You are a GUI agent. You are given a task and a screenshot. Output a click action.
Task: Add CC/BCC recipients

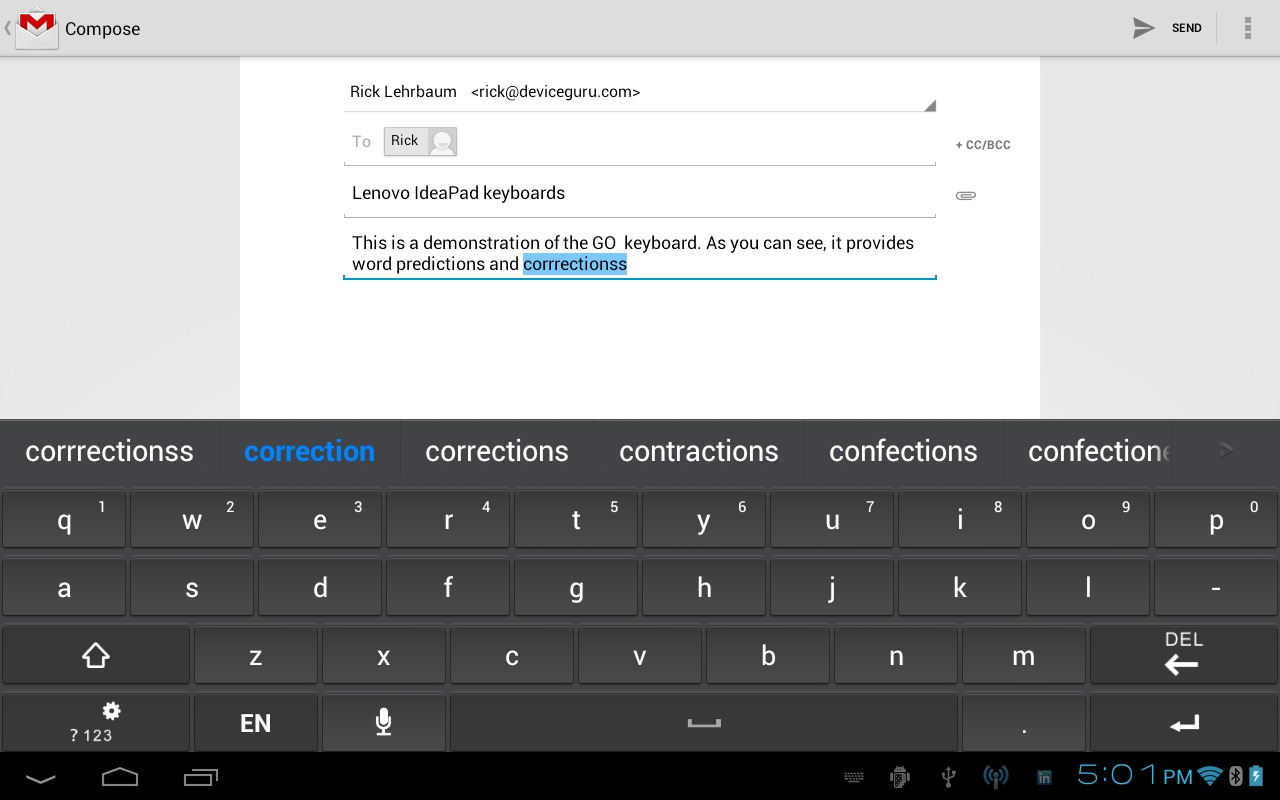coord(983,145)
